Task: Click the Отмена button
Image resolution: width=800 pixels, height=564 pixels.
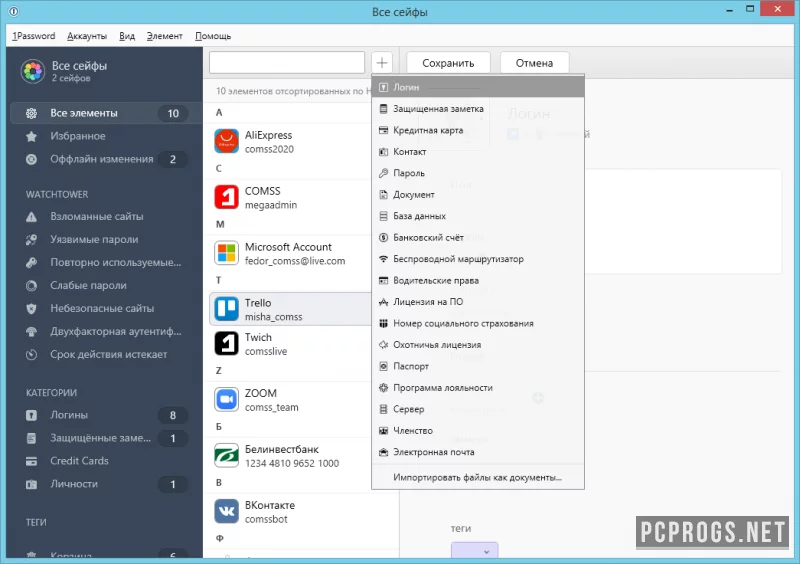Action: click(x=534, y=63)
